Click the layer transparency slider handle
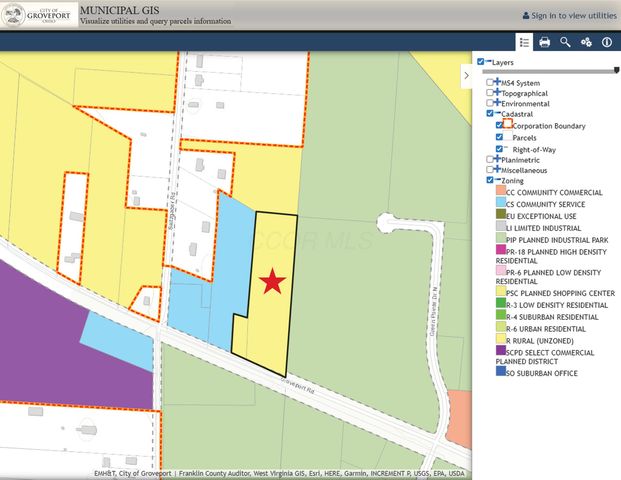The height and width of the screenshot is (480, 621). tap(616, 70)
